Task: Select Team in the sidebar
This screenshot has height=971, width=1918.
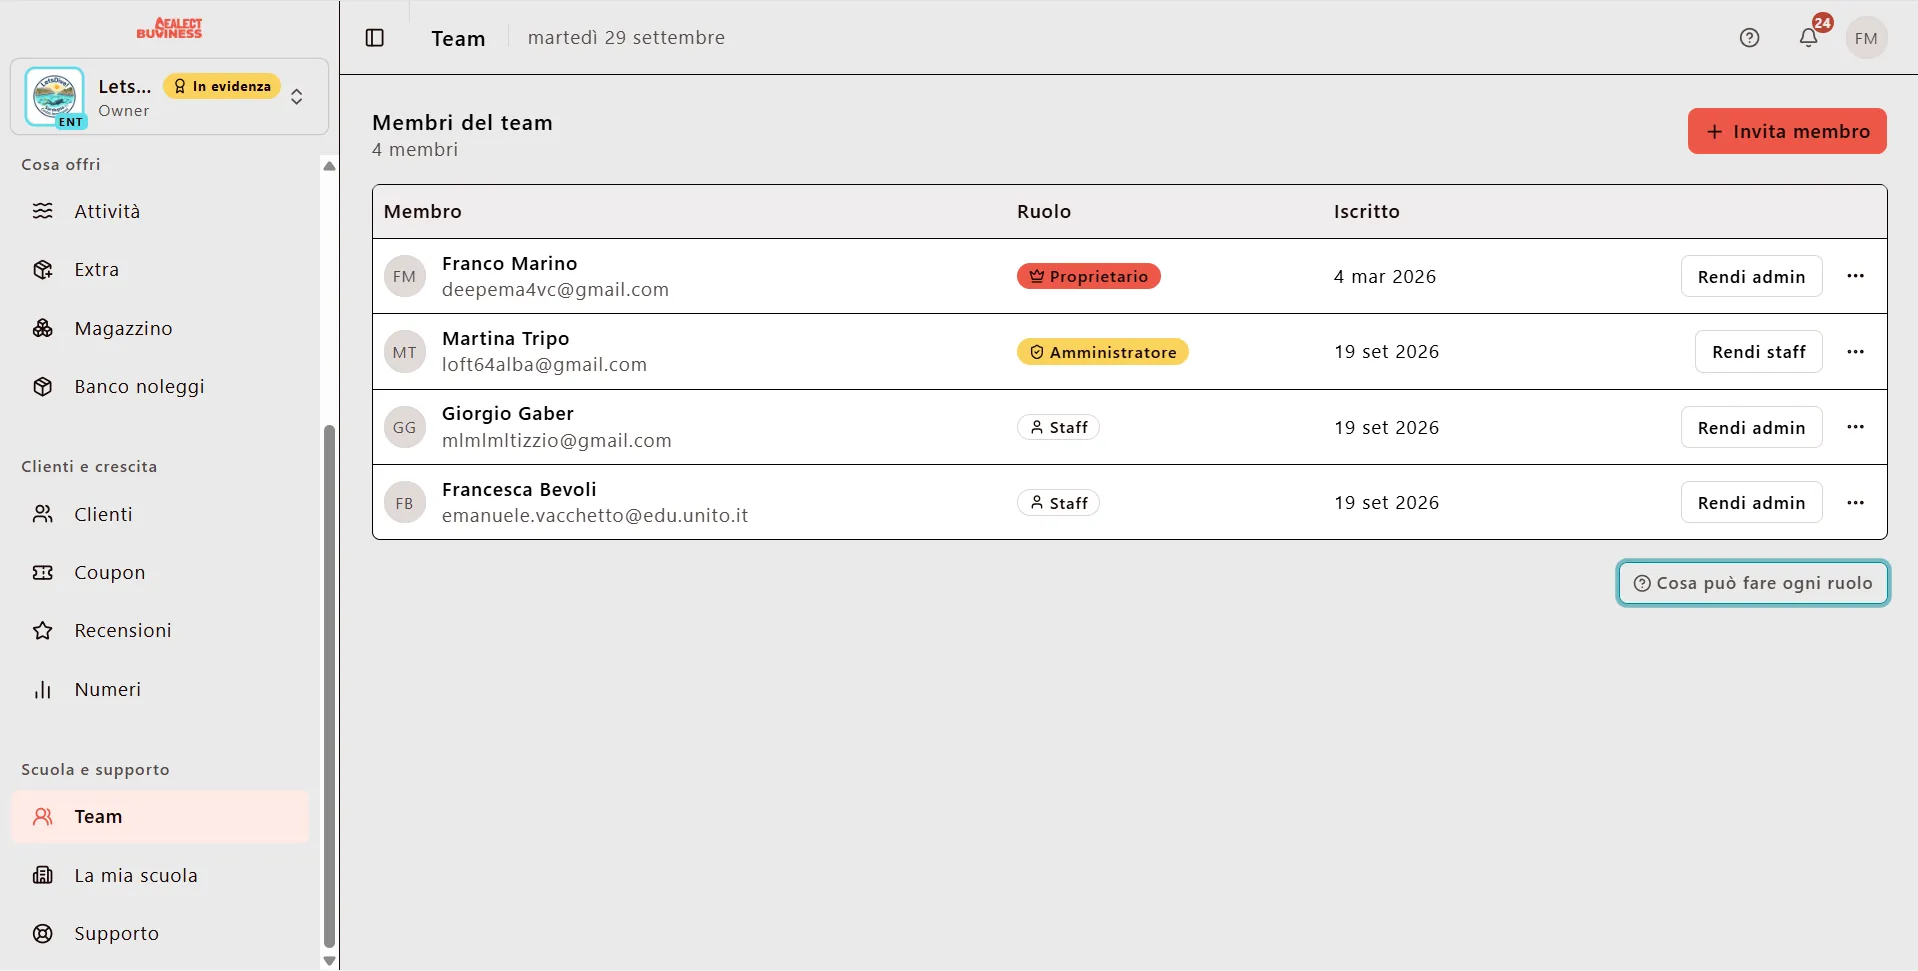Action: coord(160,817)
